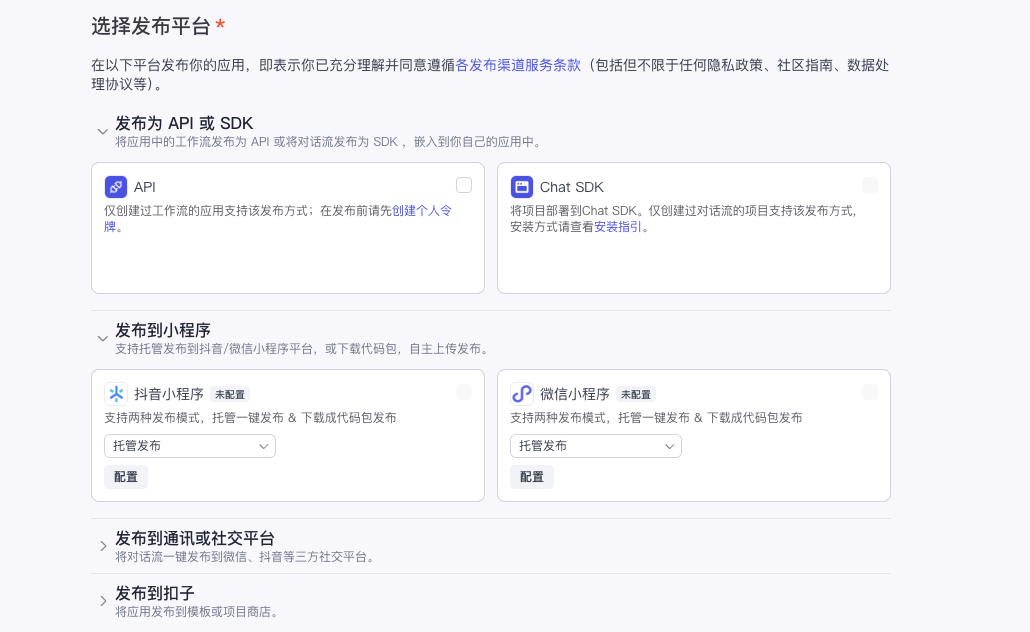Screen dimensions: 1030x632
Task: Expand the 发布到扣子 section
Action: click(102, 600)
